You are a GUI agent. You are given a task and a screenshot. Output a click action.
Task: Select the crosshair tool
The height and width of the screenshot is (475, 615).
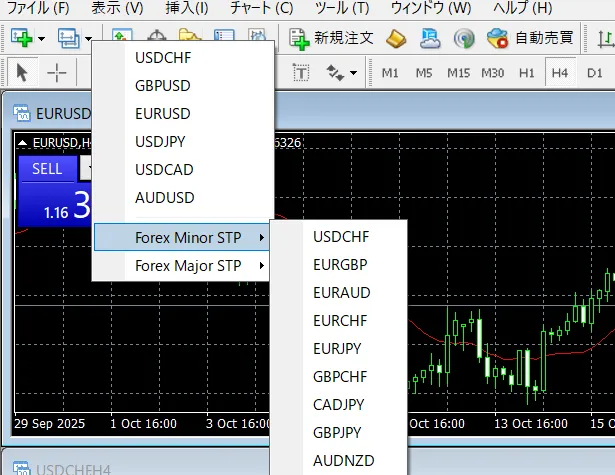point(57,72)
